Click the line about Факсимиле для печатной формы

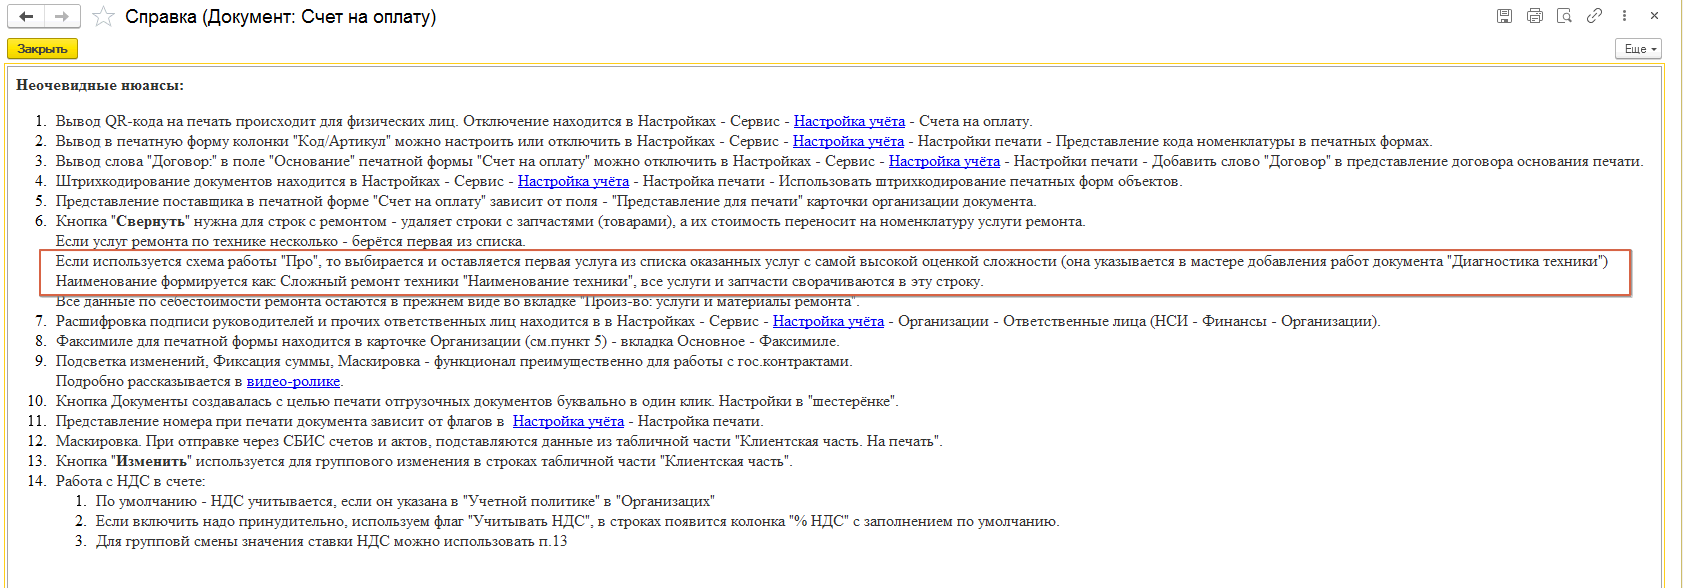447,341
